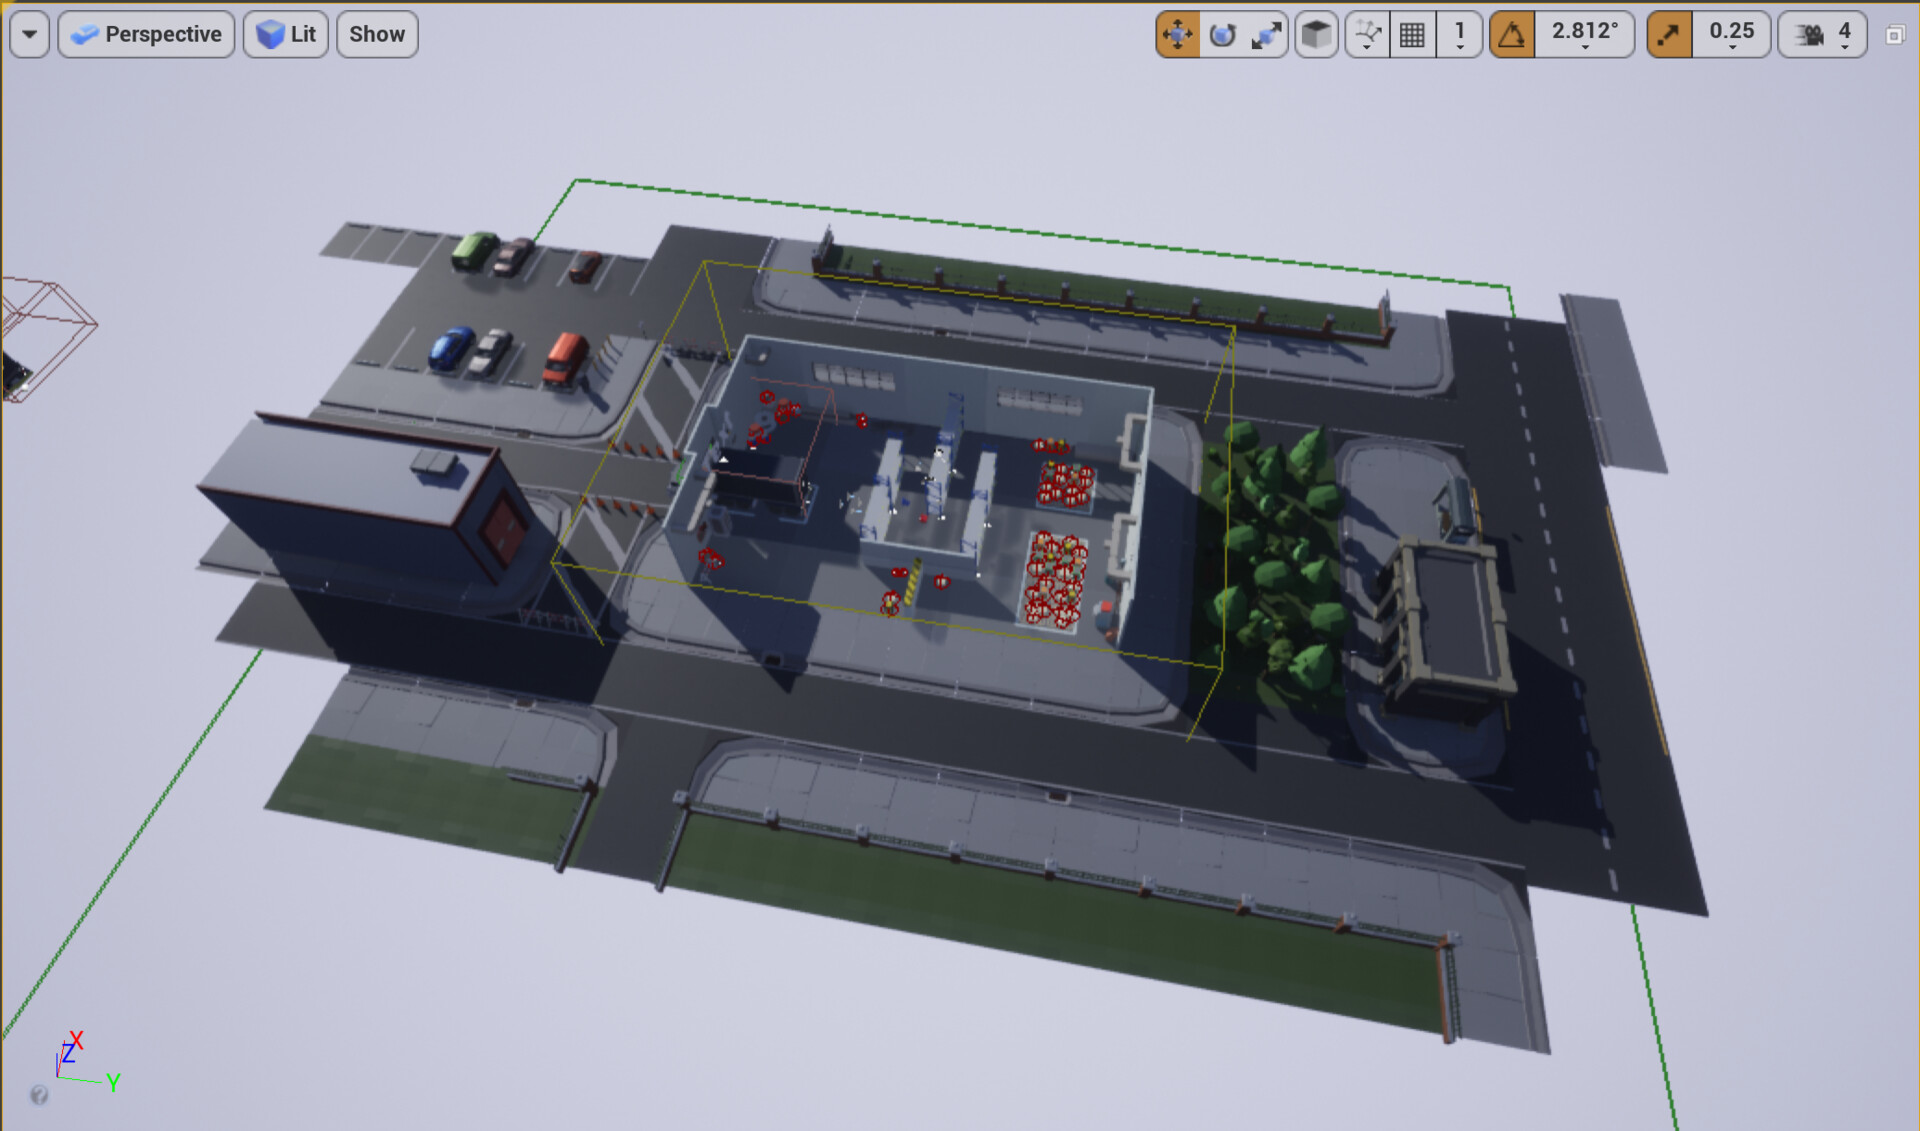
Task: Select the Move tool
Action: (1178, 33)
